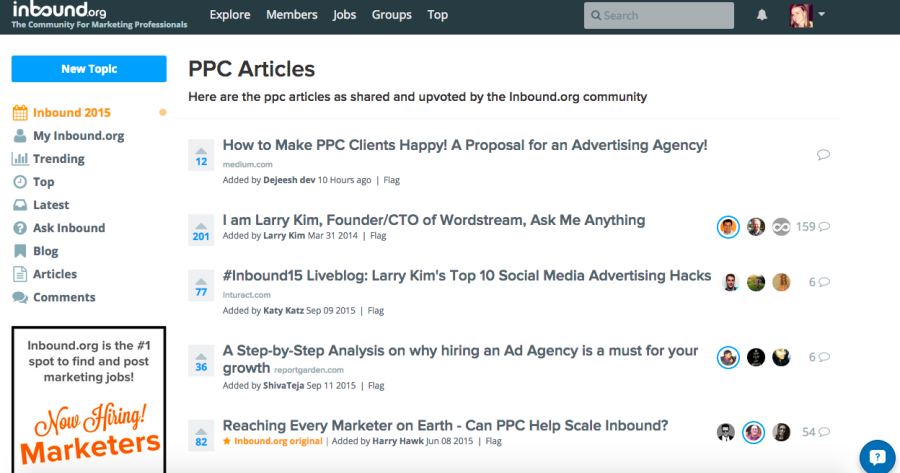Flag the Reaching Every Marketer article
This screenshot has width=900, height=473.
pos(494,441)
